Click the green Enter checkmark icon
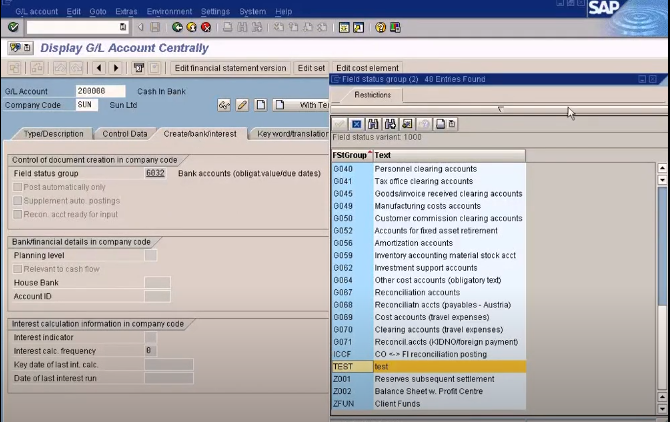 (13, 27)
